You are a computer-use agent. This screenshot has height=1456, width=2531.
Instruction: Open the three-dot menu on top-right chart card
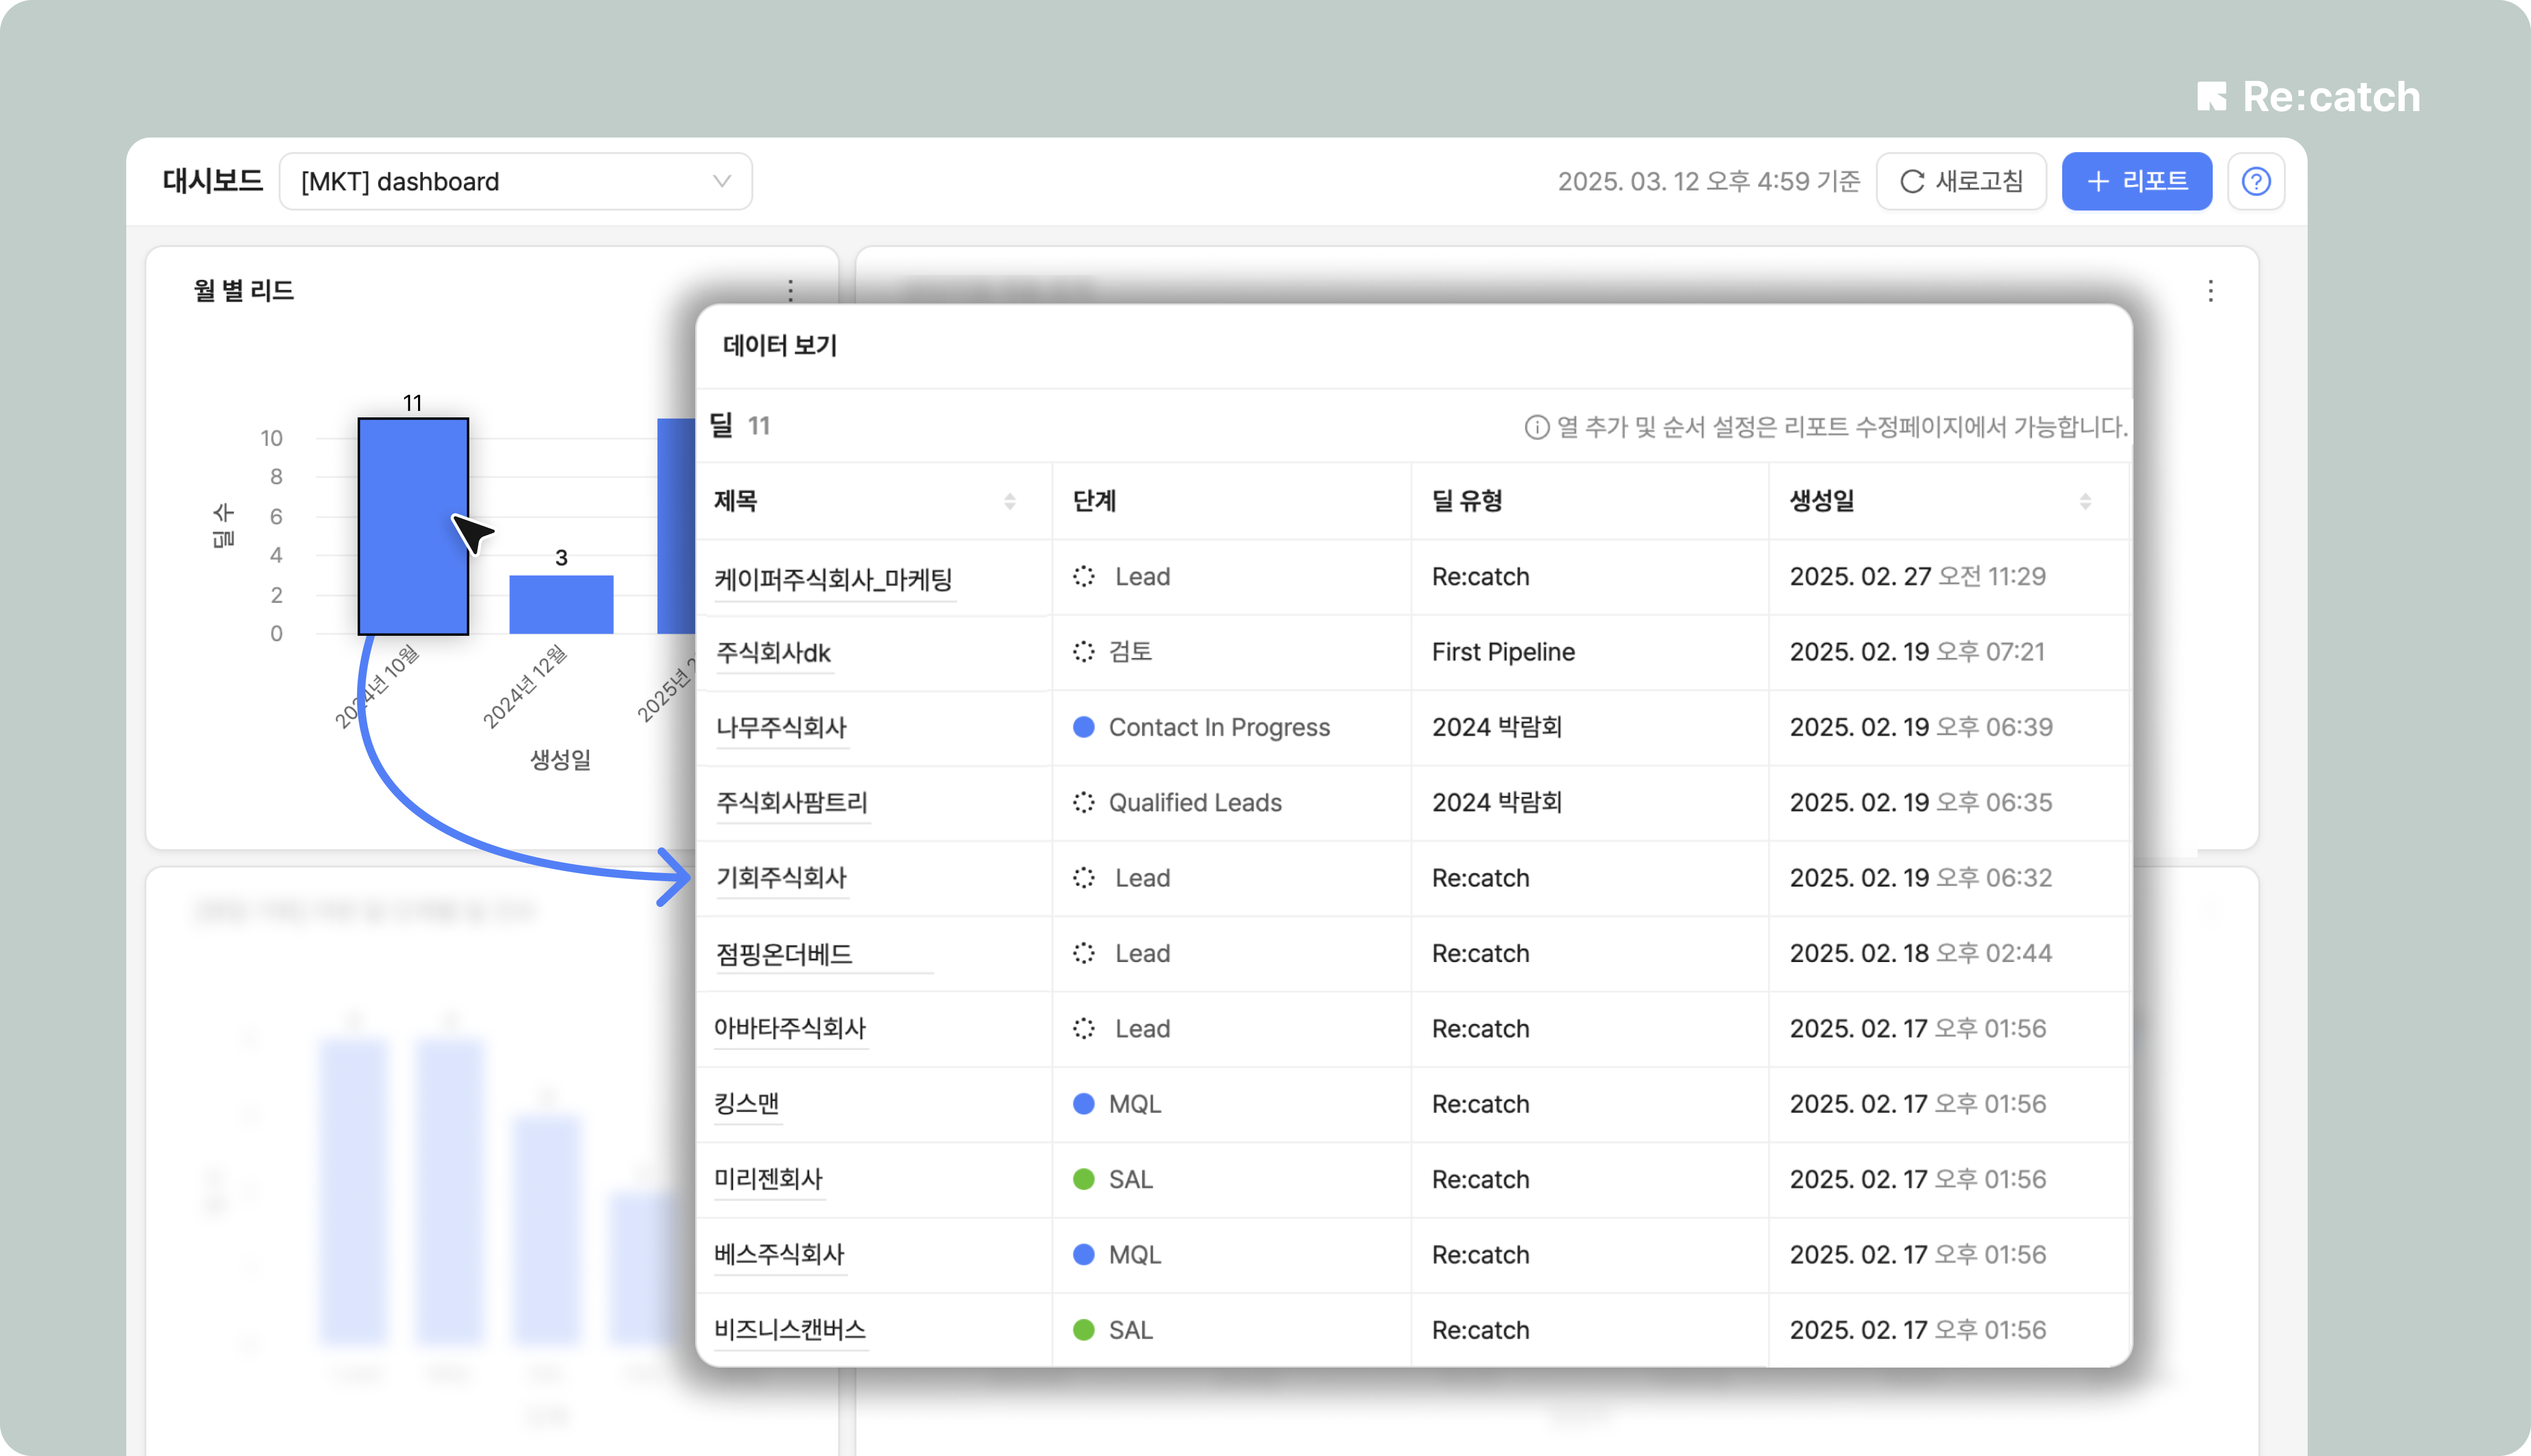(x=2210, y=290)
